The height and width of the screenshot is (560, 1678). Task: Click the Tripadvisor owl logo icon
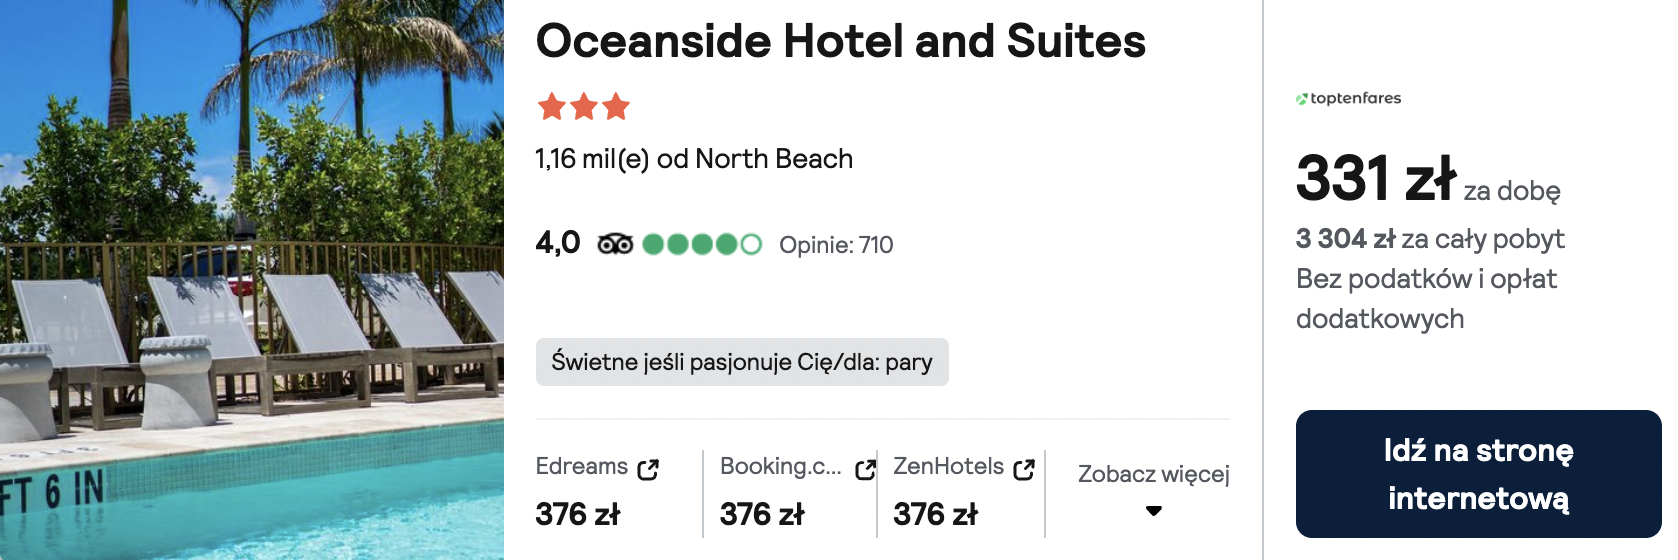[x=615, y=244]
